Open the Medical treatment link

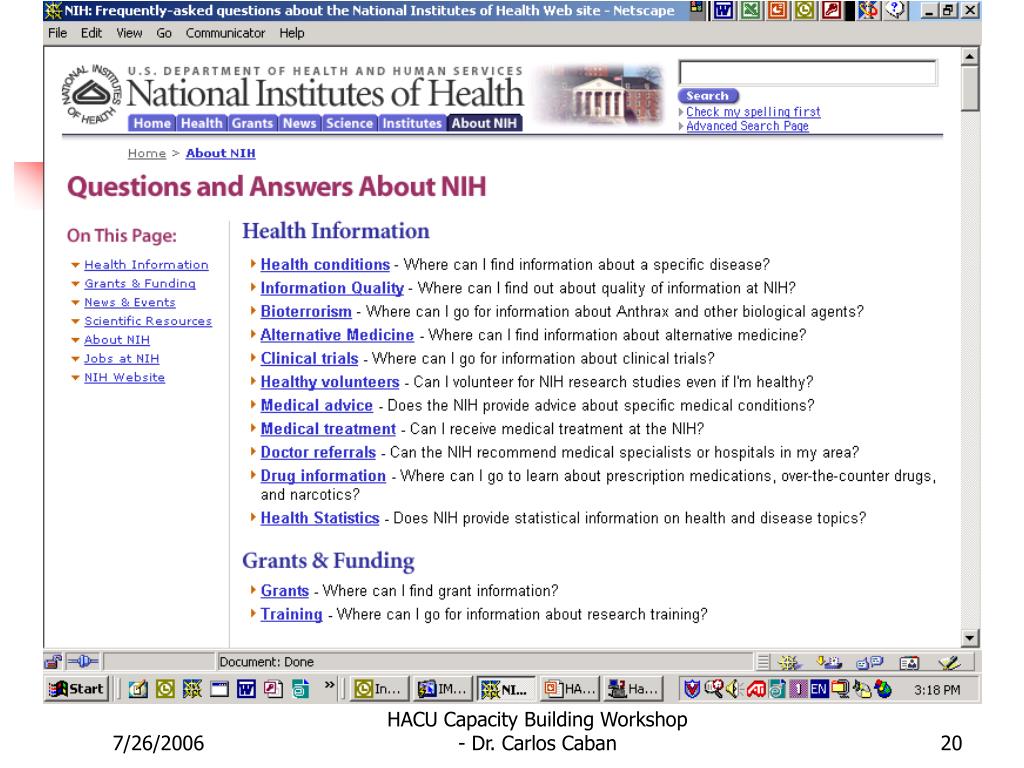pyautogui.click(x=328, y=429)
